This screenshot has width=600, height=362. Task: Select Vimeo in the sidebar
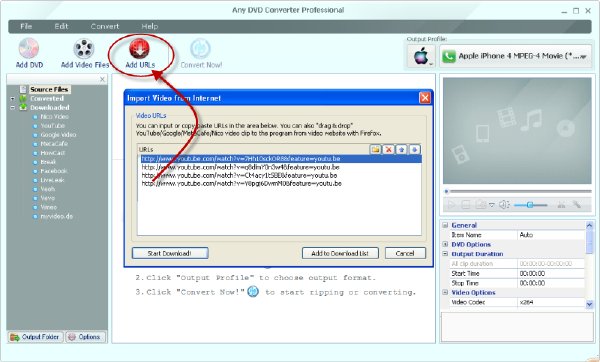click(x=49, y=207)
